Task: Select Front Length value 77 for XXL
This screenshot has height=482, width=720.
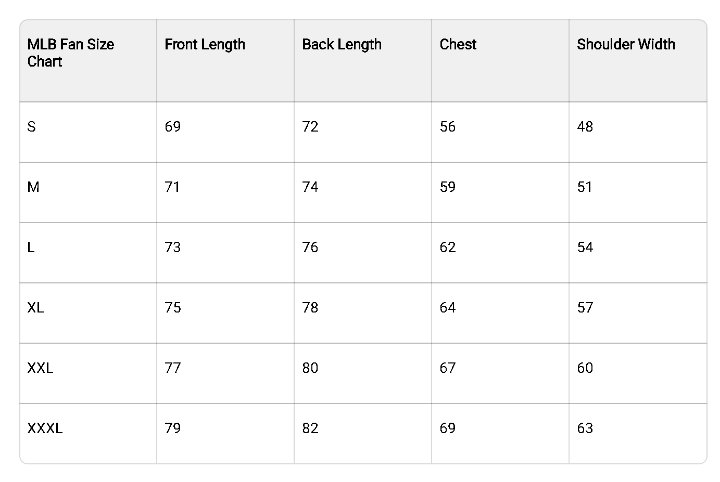Action: click(x=173, y=368)
